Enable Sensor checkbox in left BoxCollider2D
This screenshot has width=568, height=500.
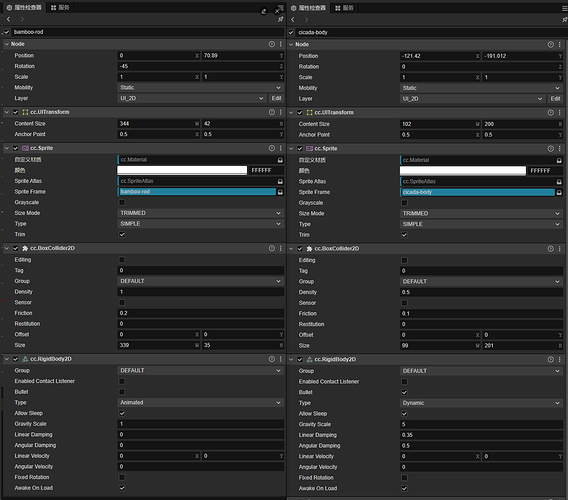(x=122, y=302)
